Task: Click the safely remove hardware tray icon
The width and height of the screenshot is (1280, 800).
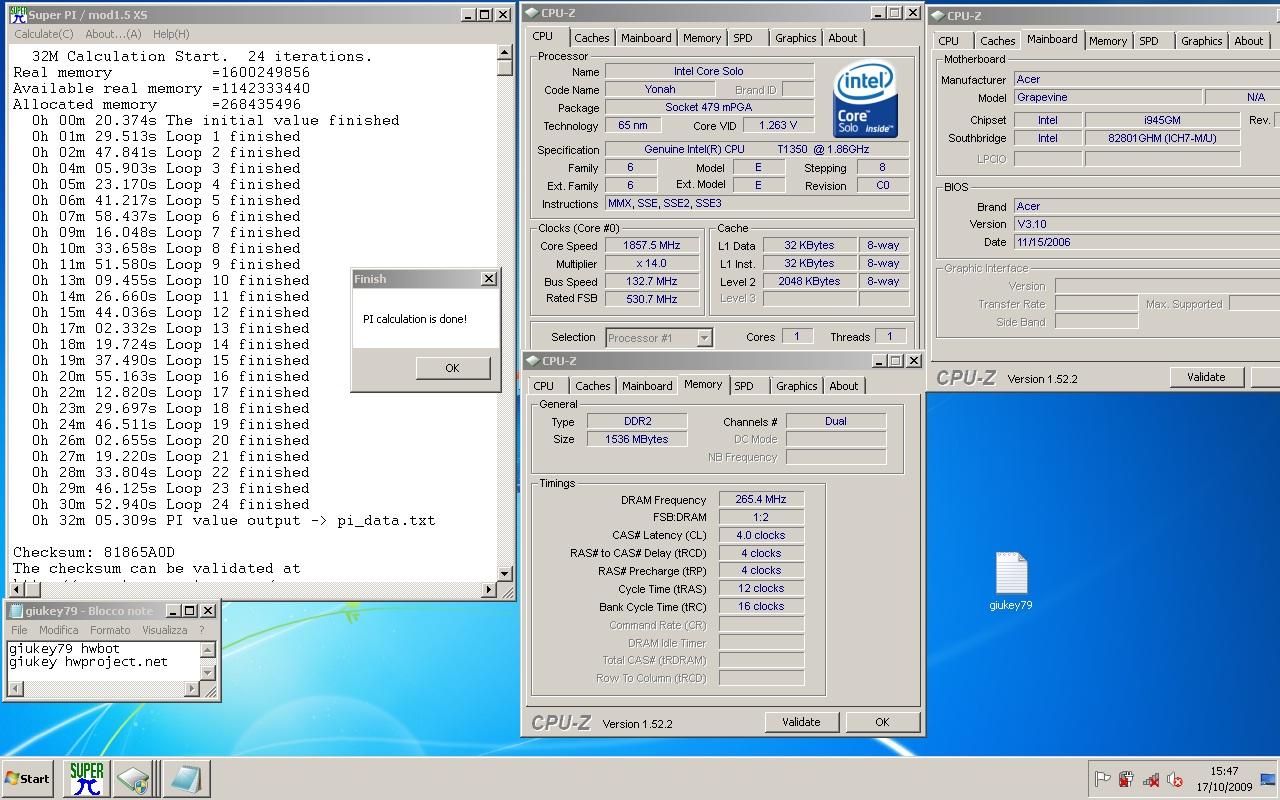Action: [x=1126, y=780]
